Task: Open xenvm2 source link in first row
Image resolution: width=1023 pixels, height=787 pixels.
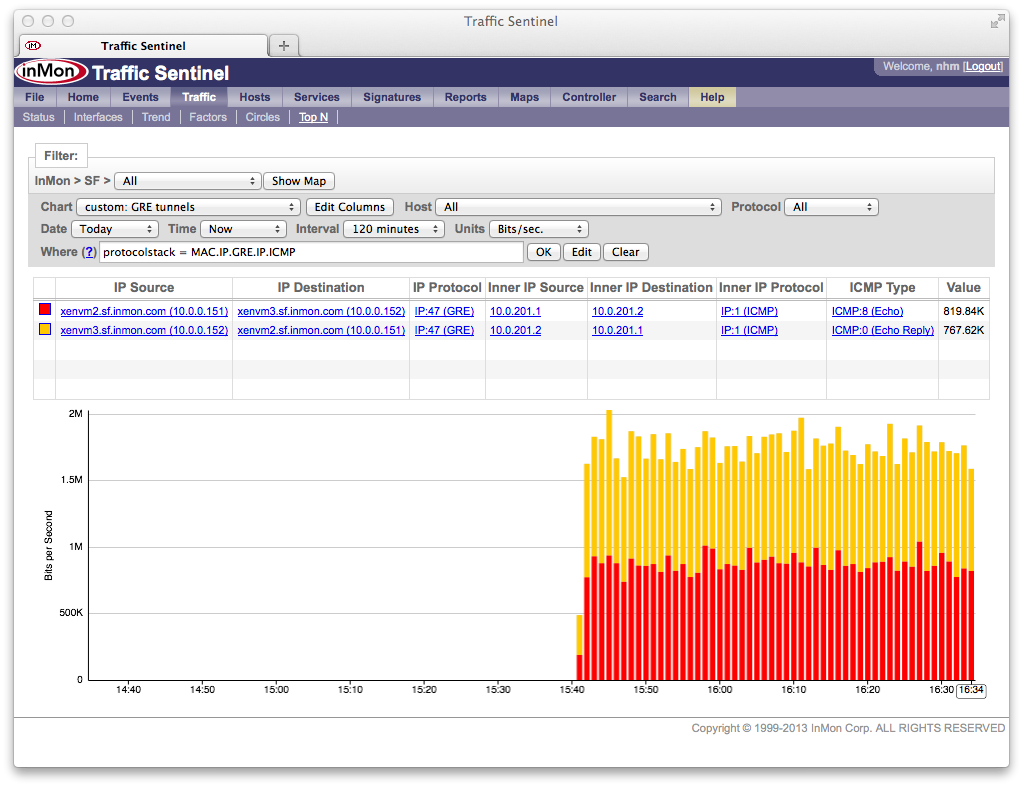Action: (144, 311)
